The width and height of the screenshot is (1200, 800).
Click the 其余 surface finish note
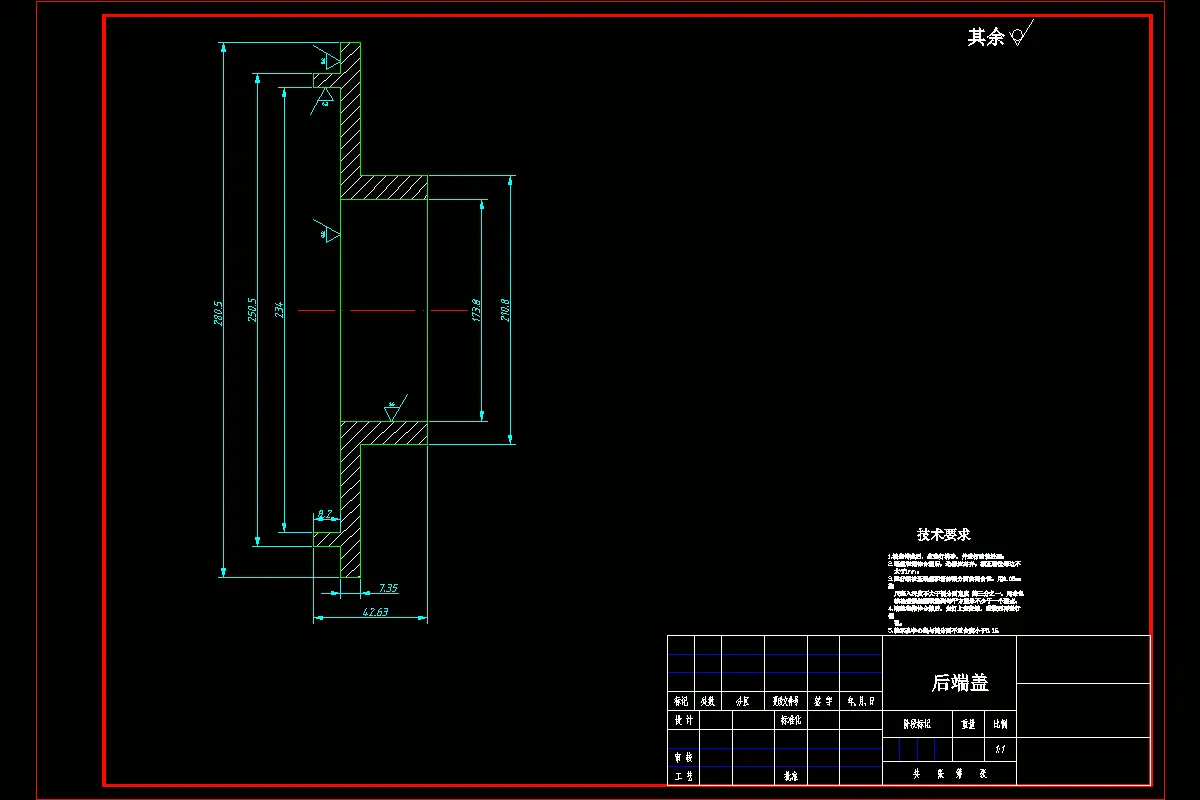pos(986,37)
